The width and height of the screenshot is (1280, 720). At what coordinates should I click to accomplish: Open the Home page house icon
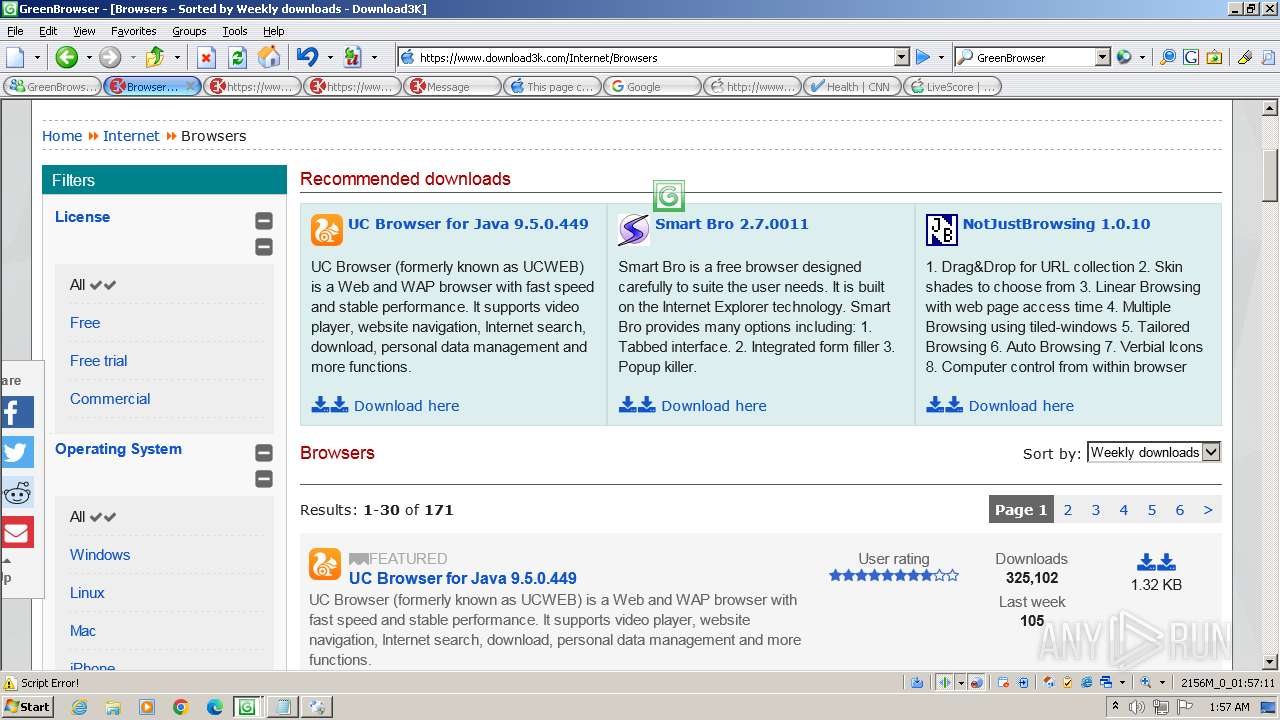pyautogui.click(x=269, y=57)
